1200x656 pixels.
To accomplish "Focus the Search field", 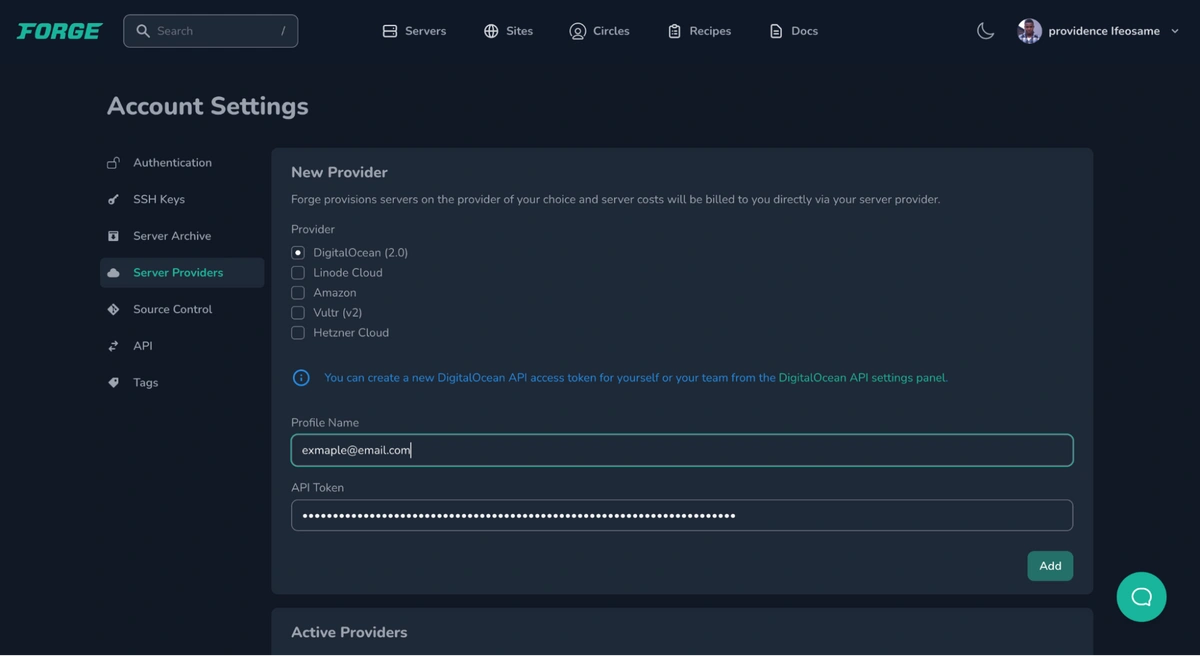I will [x=211, y=31].
